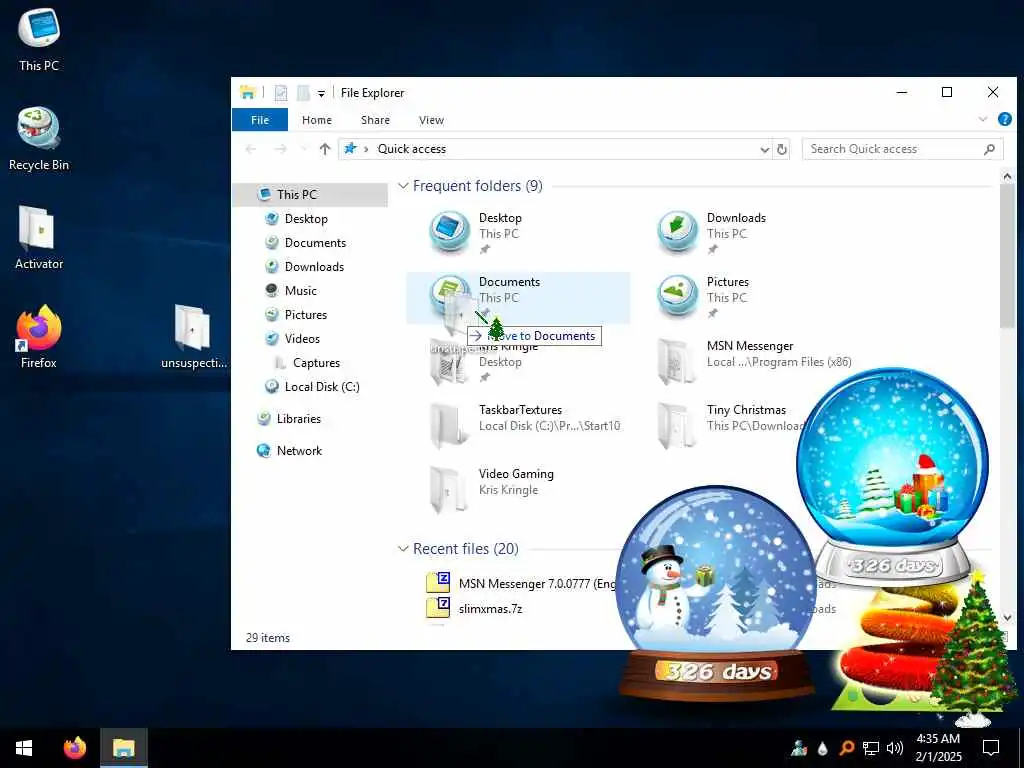This screenshot has height=768, width=1024.
Task: Go forward using the Forward arrow
Action: click(x=280, y=149)
